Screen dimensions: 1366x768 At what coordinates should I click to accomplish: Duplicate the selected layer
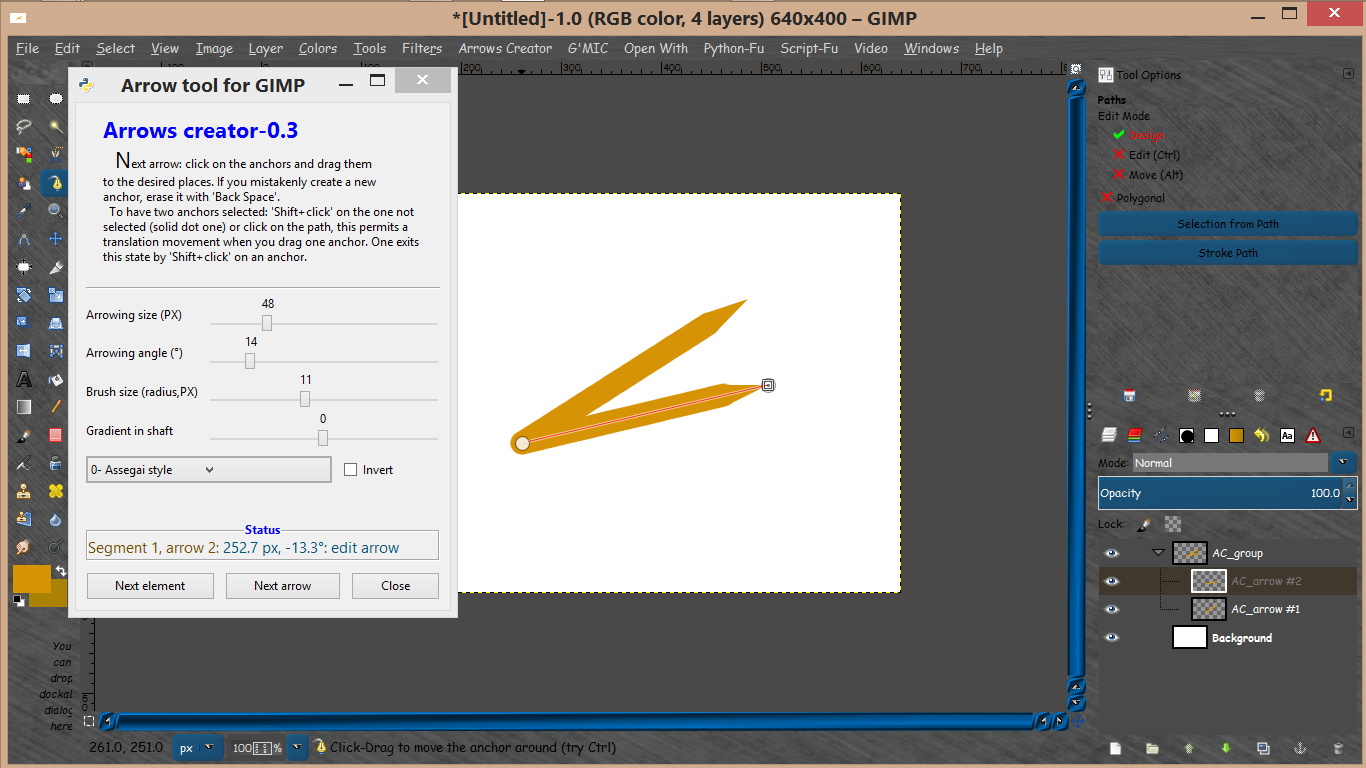click(1263, 748)
